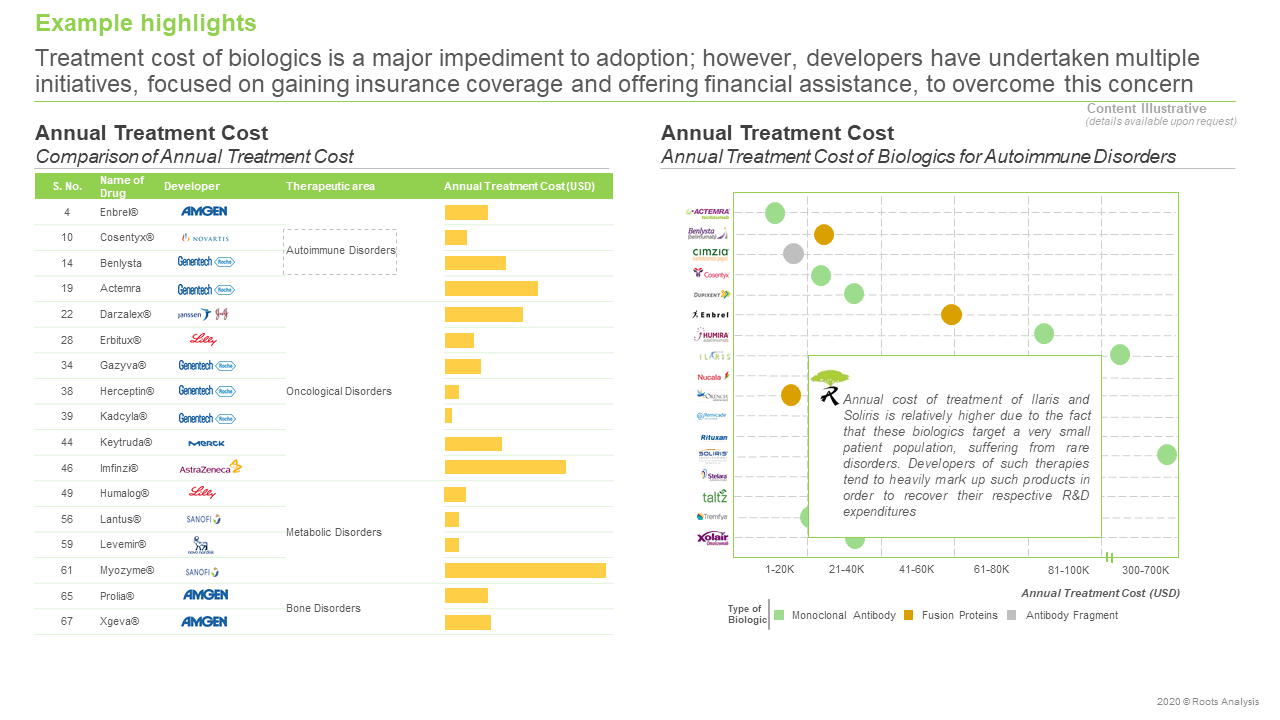The width and height of the screenshot is (1280, 720).
Task: Click the Enbrel logo on the chart axis
Action: [x=710, y=315]
